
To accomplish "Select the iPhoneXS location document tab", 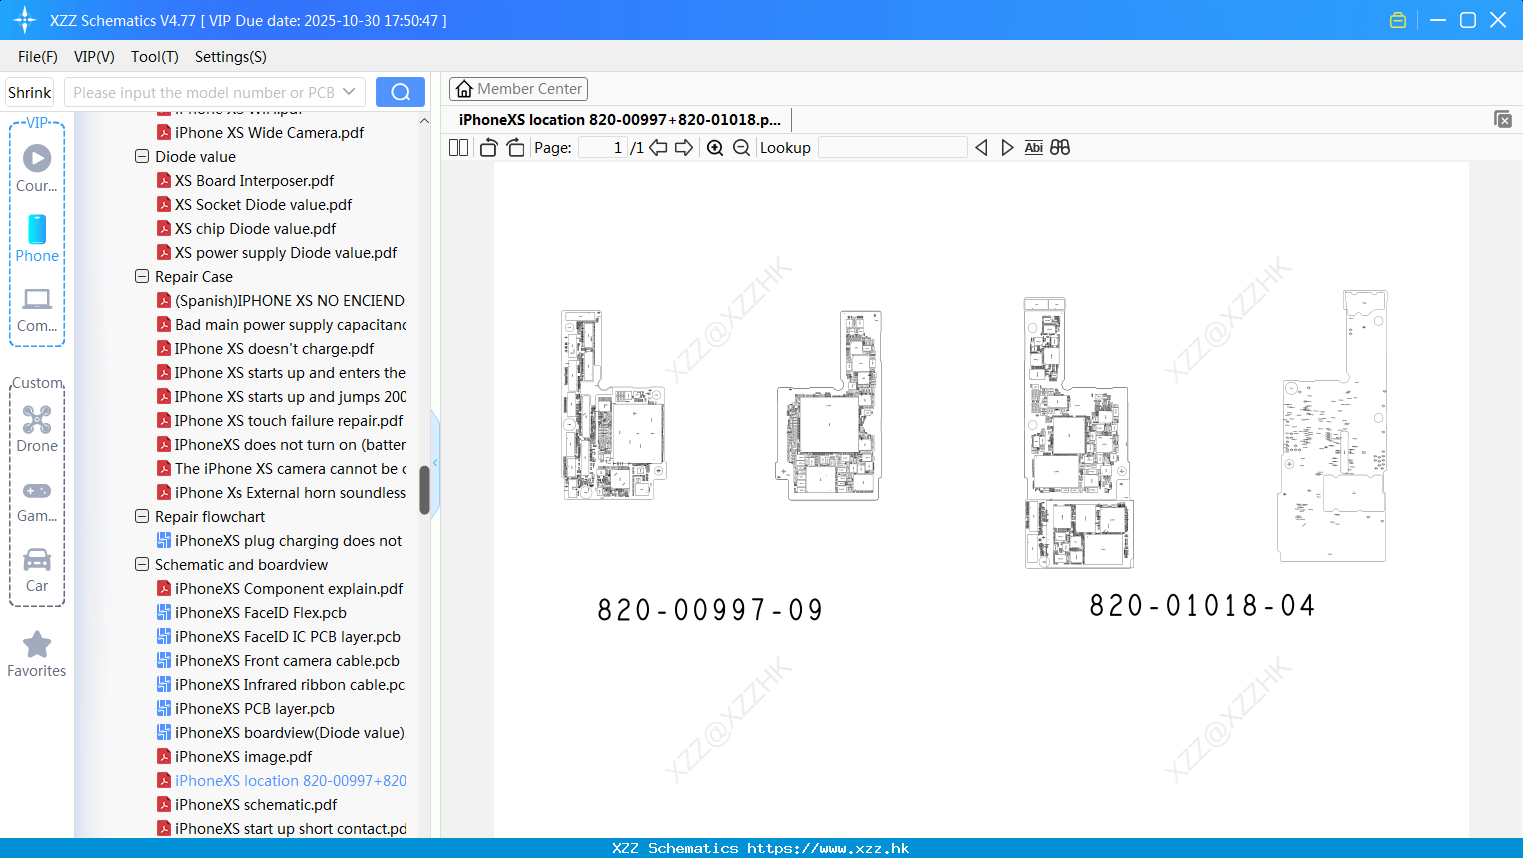I will click(620, 119).
